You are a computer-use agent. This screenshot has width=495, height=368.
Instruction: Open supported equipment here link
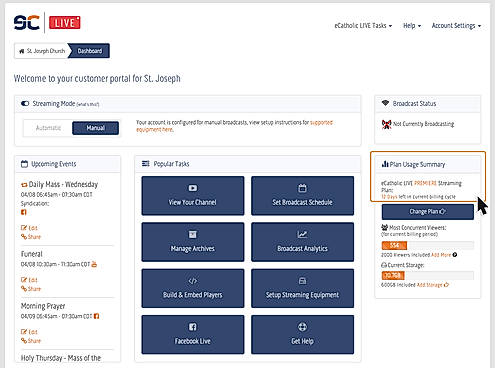(x=234, y=126)
